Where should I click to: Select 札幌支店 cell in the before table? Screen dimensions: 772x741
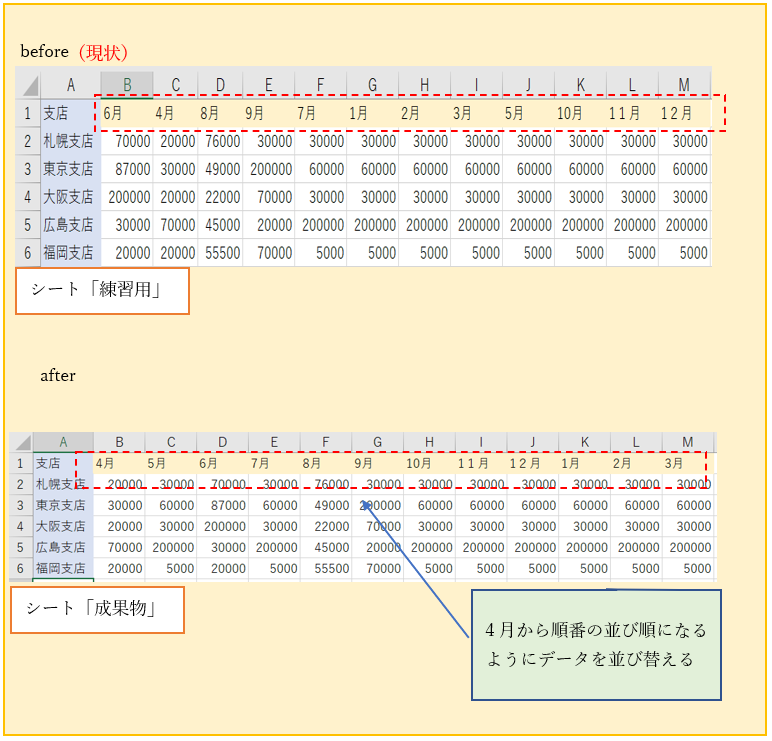click(x=70, y=141)
